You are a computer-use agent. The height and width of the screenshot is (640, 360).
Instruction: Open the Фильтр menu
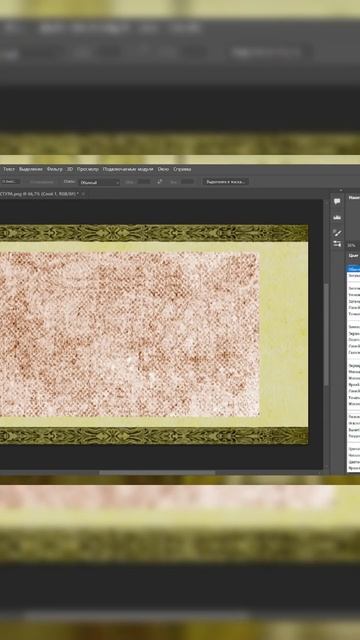tap(55, 169)
